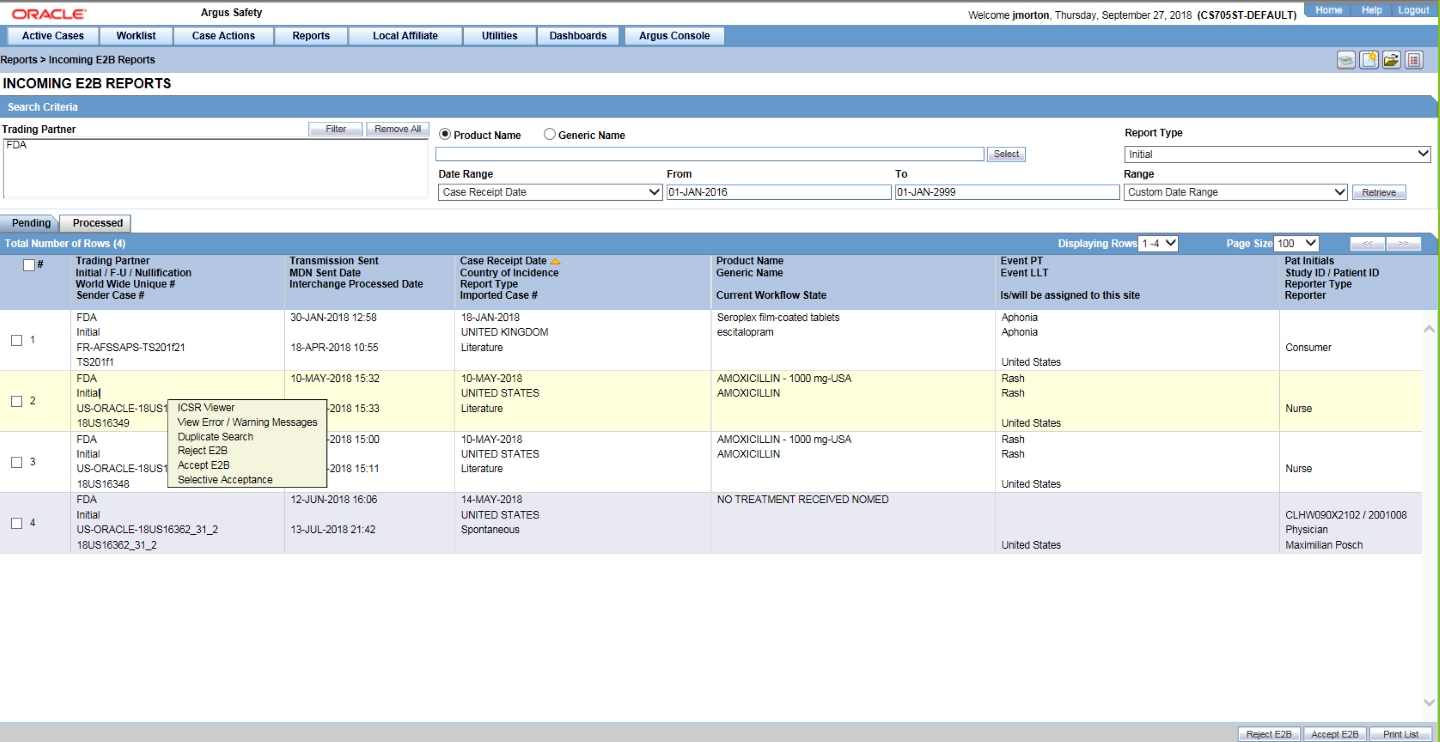Click the From date field
Screen dimensions: 1440x742
(x=778, y=192)
